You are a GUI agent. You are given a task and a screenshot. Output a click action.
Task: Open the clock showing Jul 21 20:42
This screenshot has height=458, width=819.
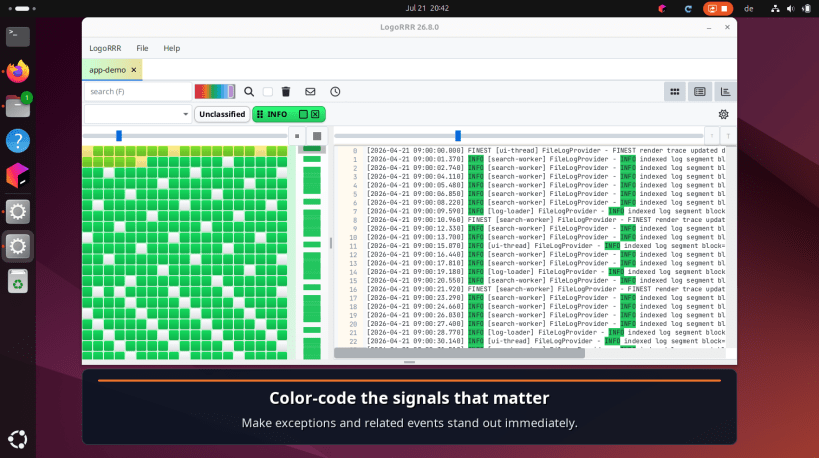pyautogui.click(x=427, y=8)
